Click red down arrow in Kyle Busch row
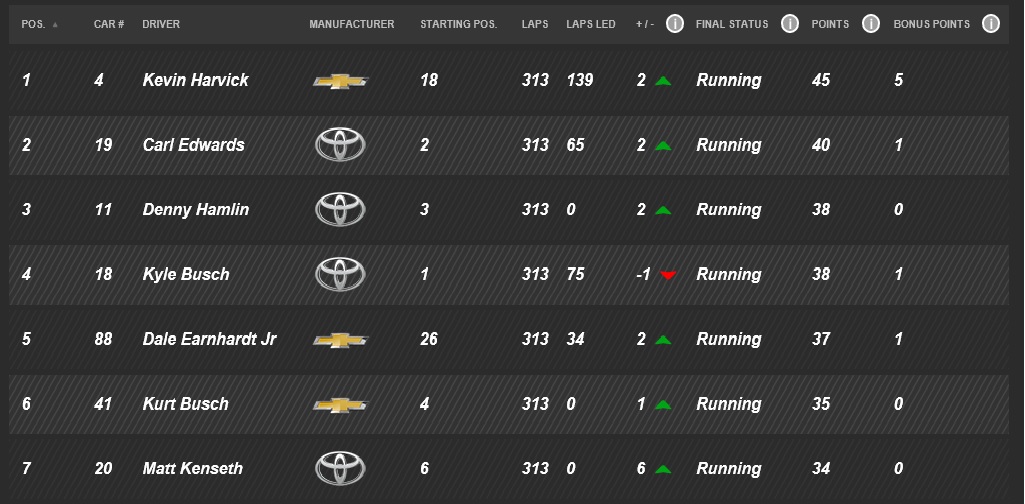Image resolution: width=1025 pixels, height=504 pixels. (667, 275)
